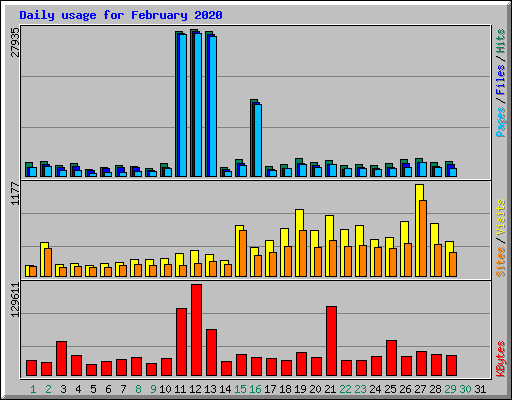Click day 1 on the x-axis
This screenshot has width=512, height=400.
tap(33, 389)
